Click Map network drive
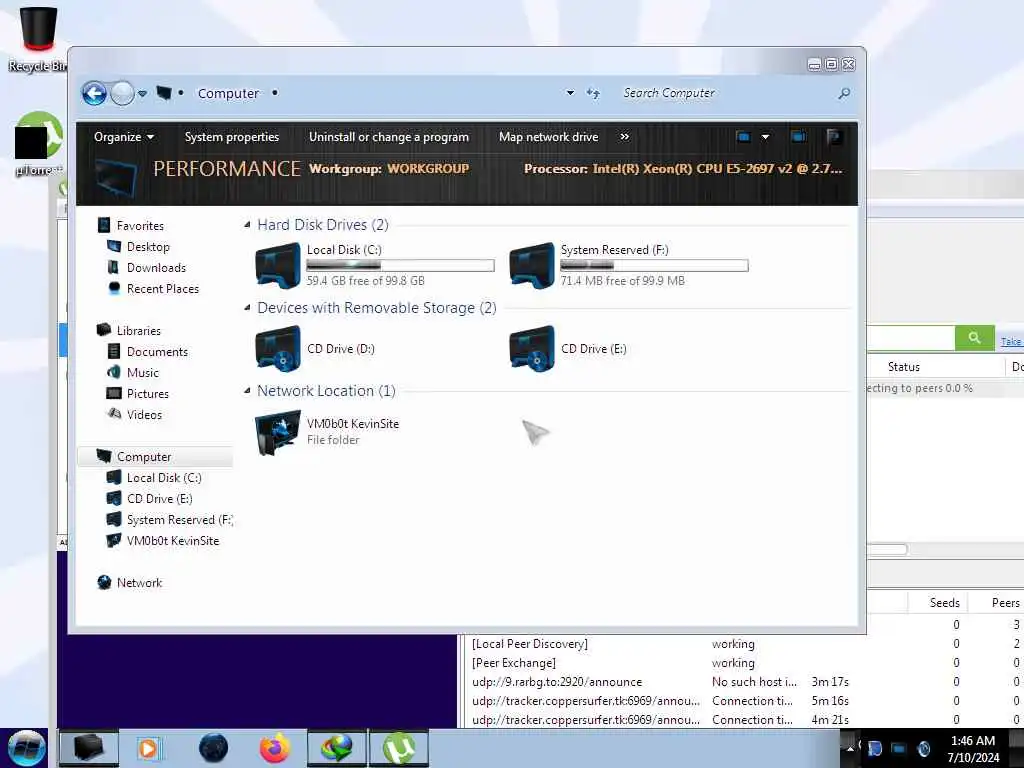 (549, 136)
